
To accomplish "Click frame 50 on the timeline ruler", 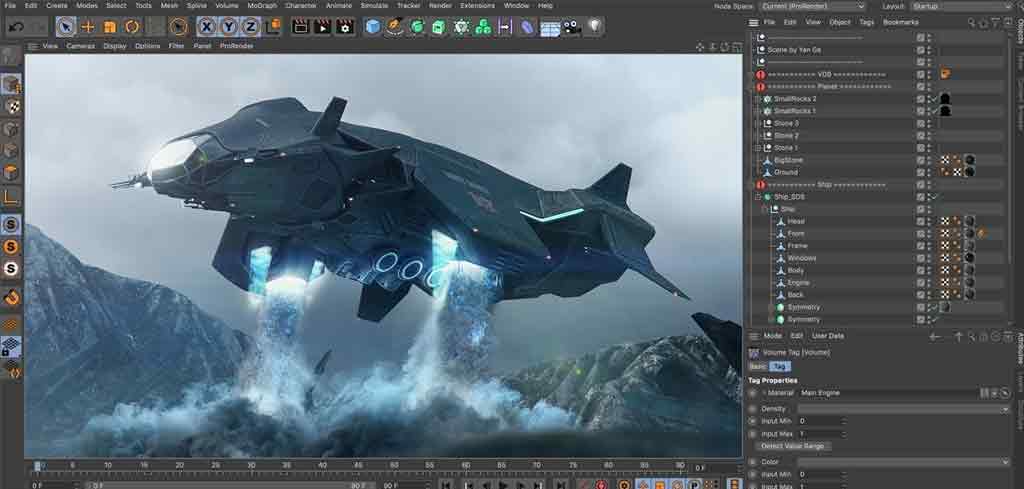I will (x=395, y=466).
